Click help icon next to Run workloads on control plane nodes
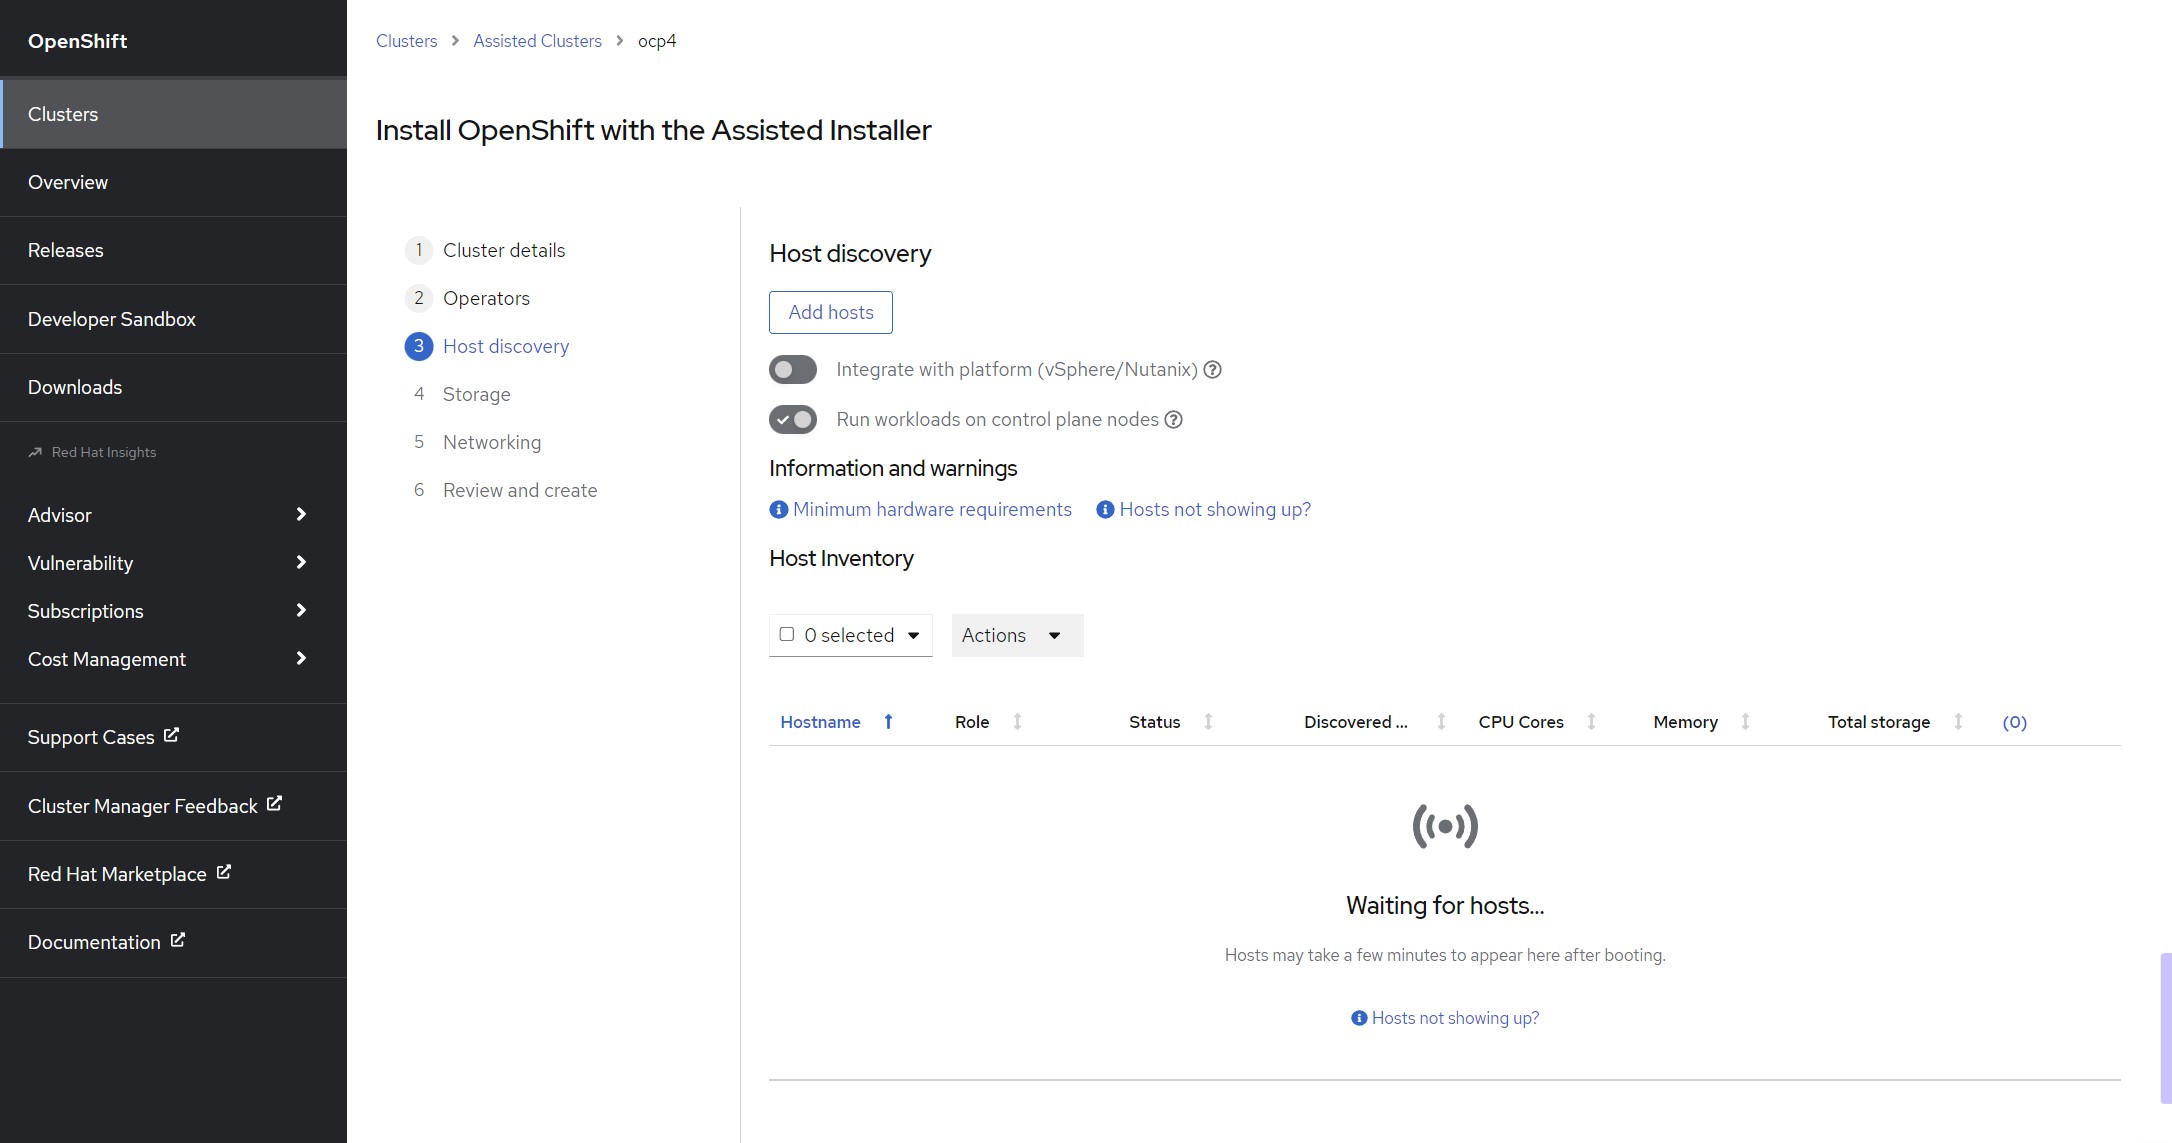Viewport: 2172px width, 1143px height. (x=1173, y=420)
